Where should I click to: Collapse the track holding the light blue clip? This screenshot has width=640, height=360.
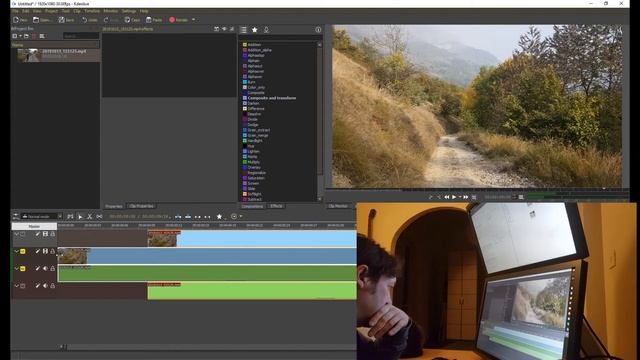[x=16, y=234]
